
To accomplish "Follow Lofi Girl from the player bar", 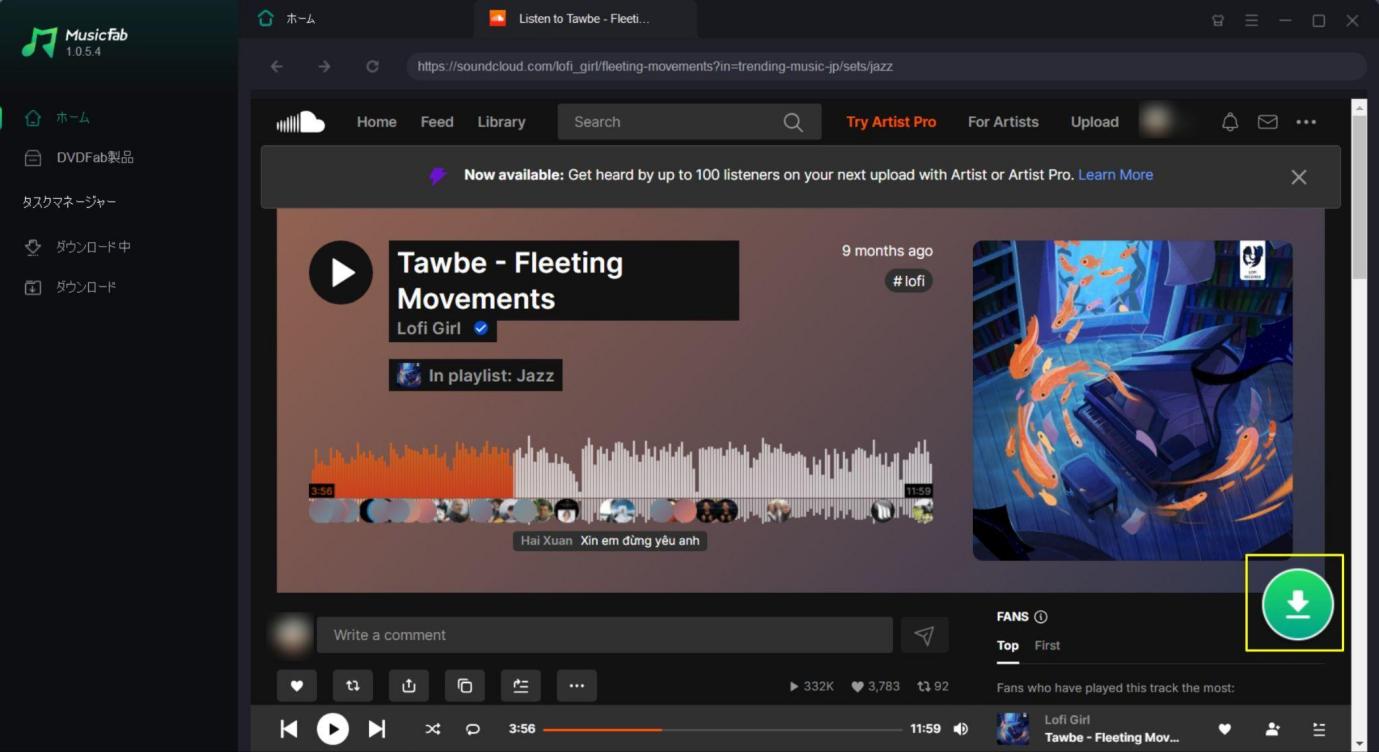I will 1272,729.
